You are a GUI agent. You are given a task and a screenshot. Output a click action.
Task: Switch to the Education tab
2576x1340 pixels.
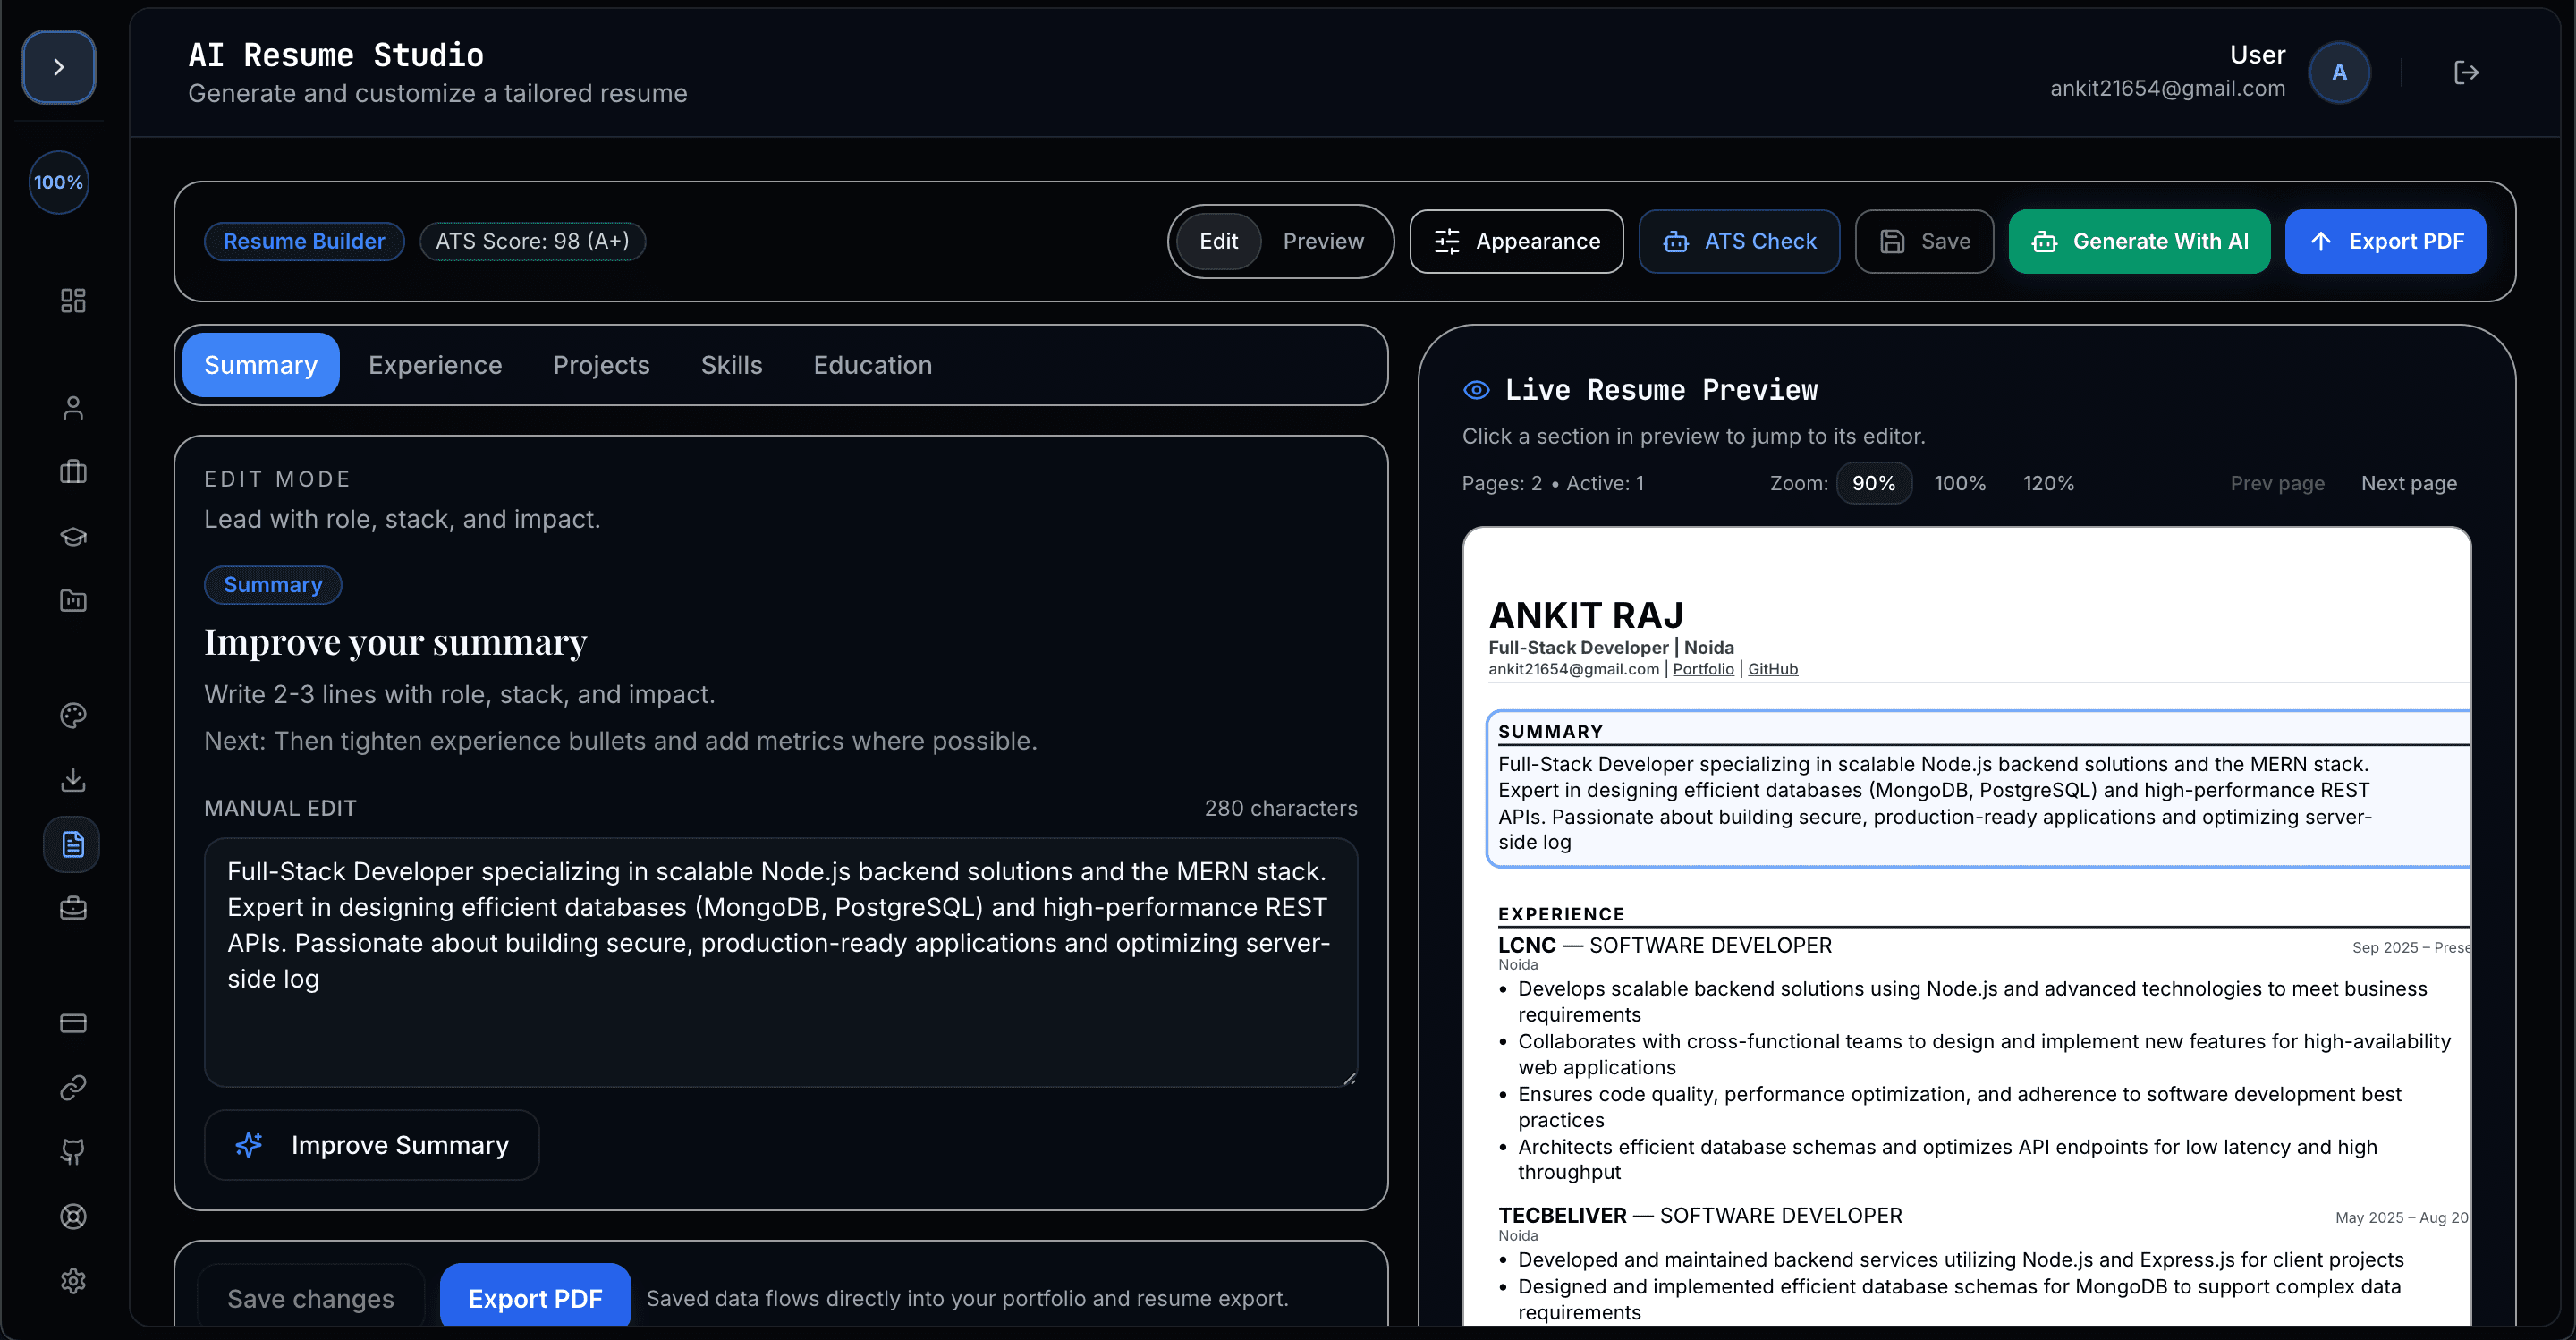click(872, 365)
